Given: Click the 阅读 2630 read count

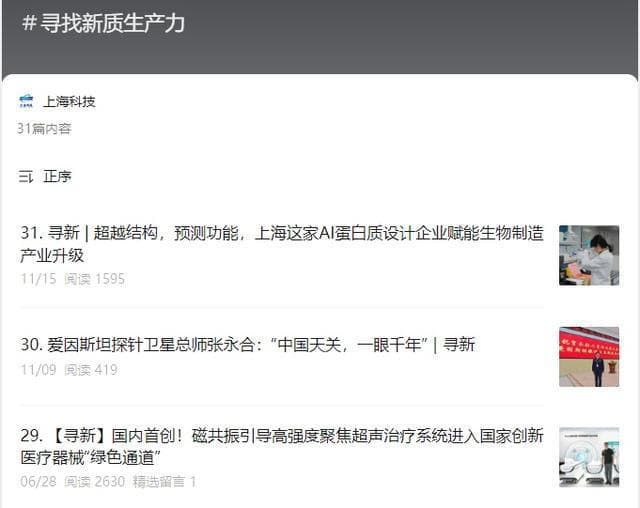Looking at the screenshot, I should tap(95, 481).
